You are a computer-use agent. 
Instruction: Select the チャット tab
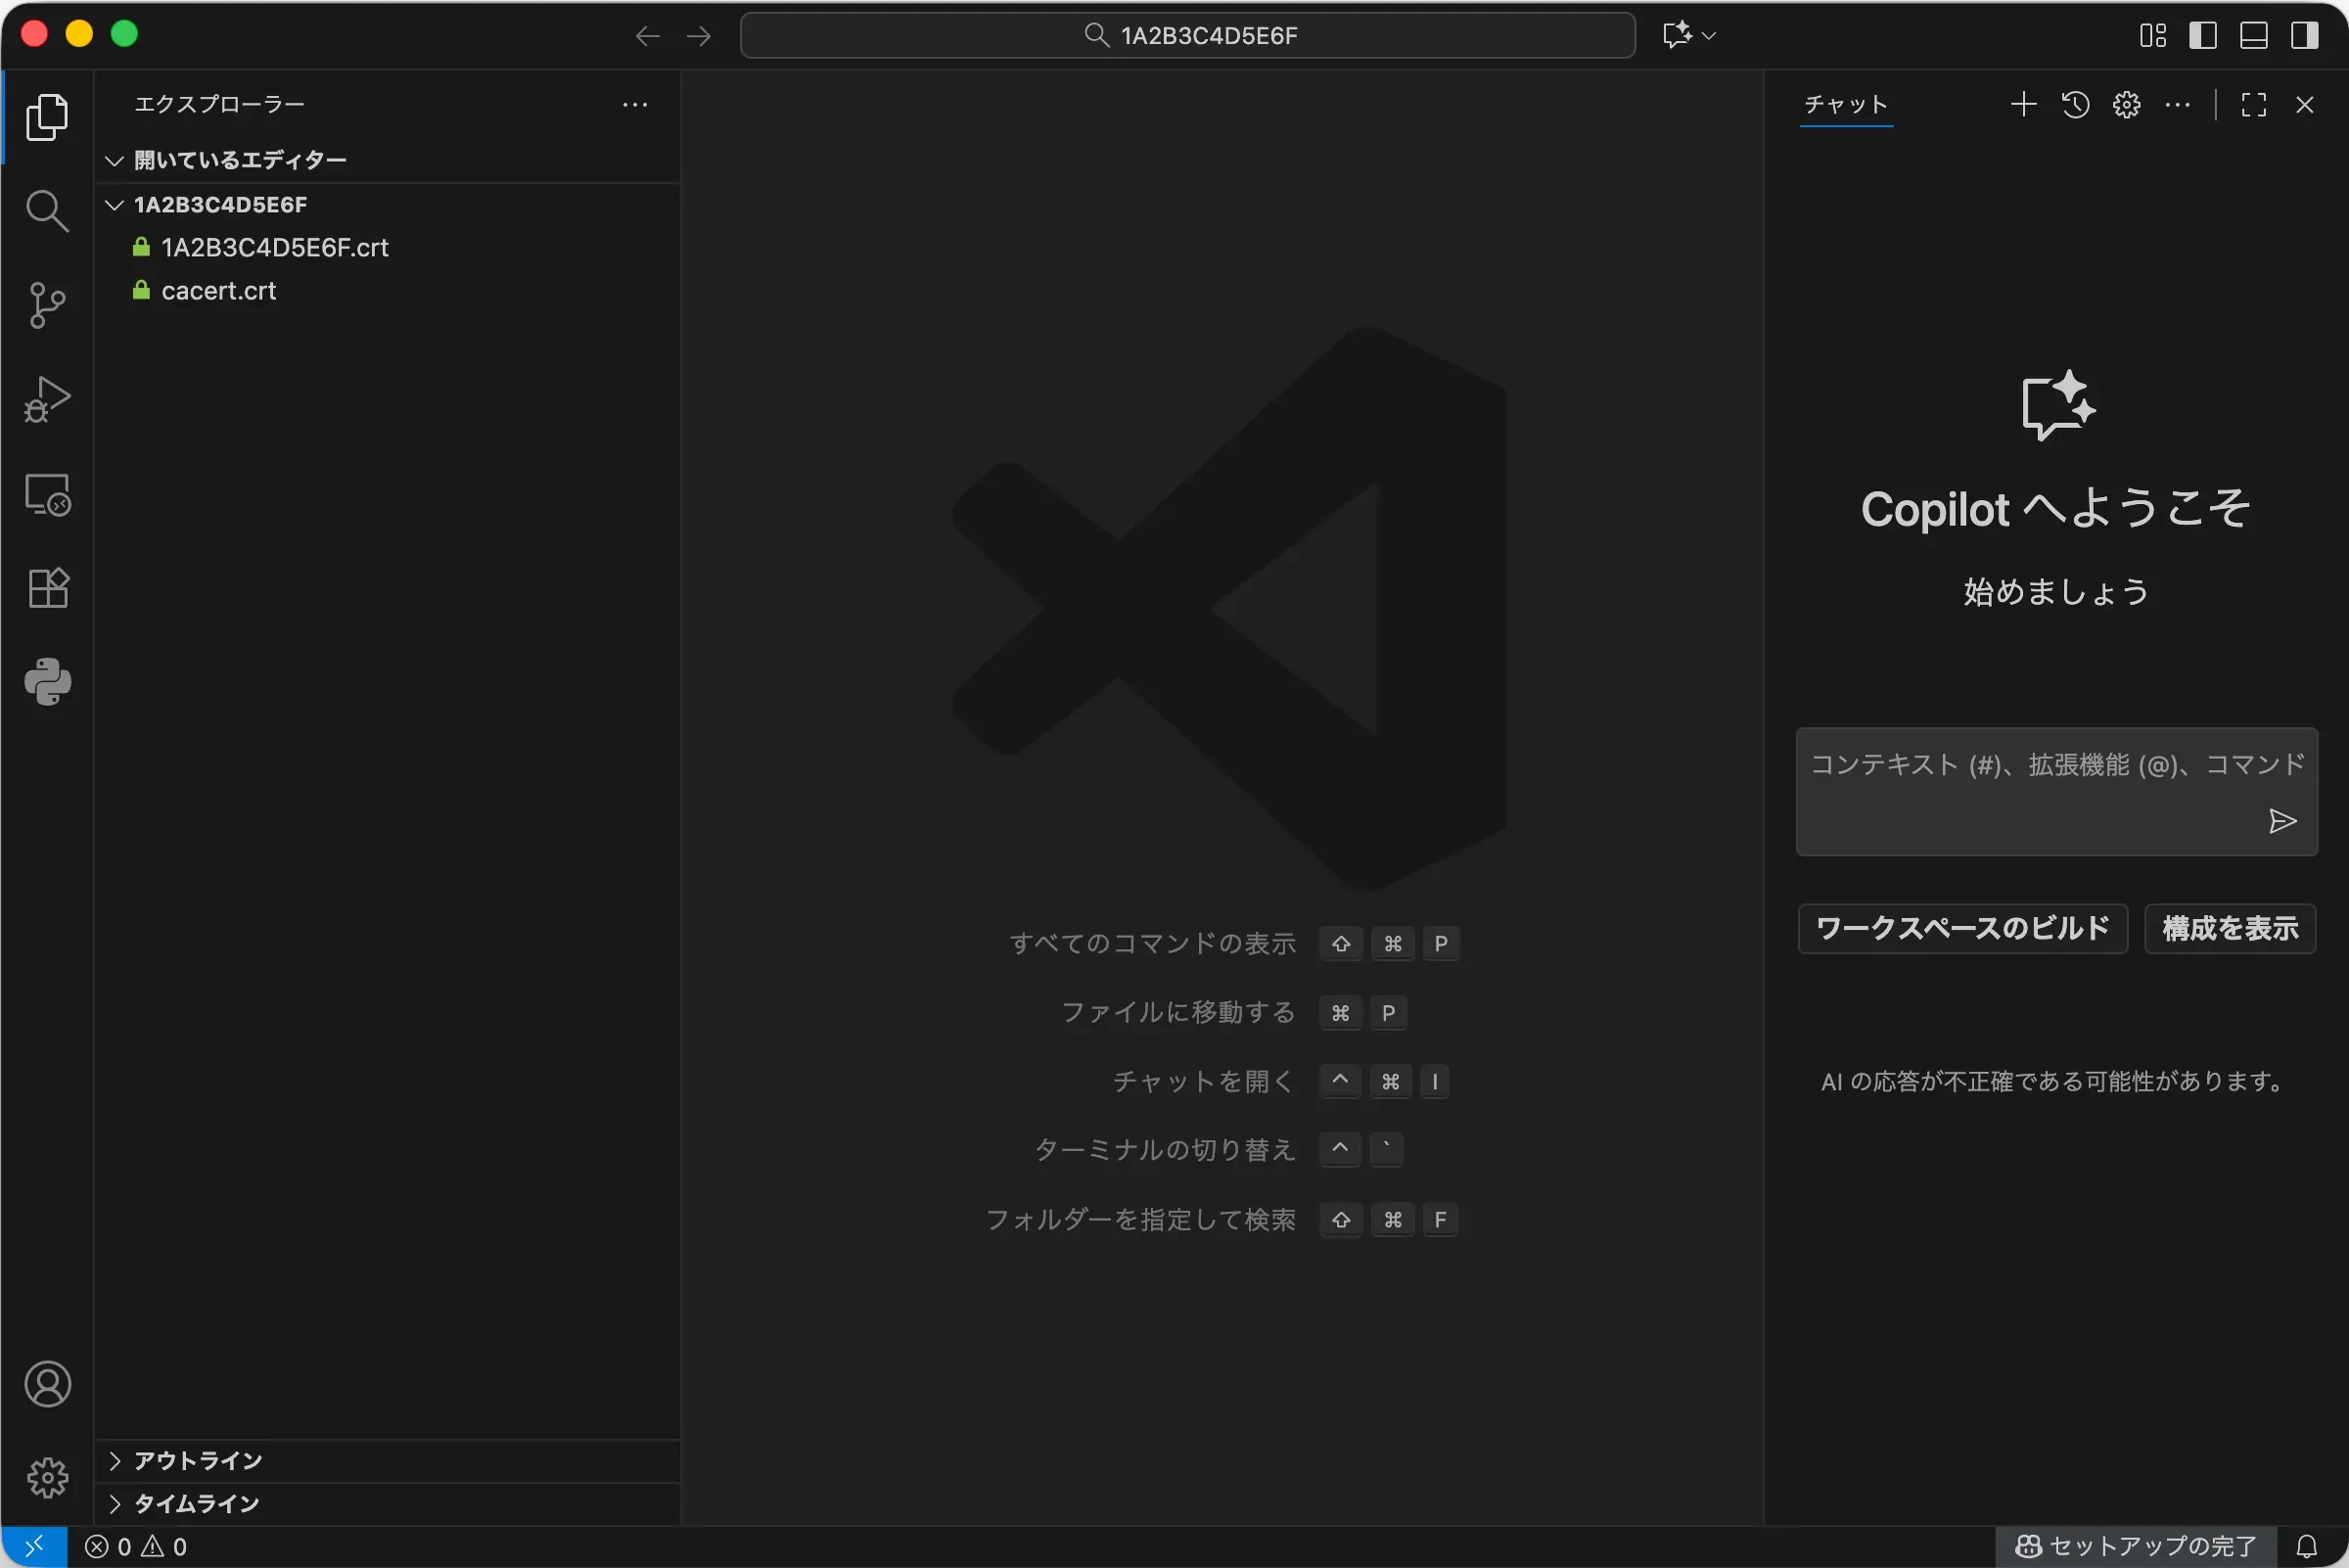[1846, 105]
